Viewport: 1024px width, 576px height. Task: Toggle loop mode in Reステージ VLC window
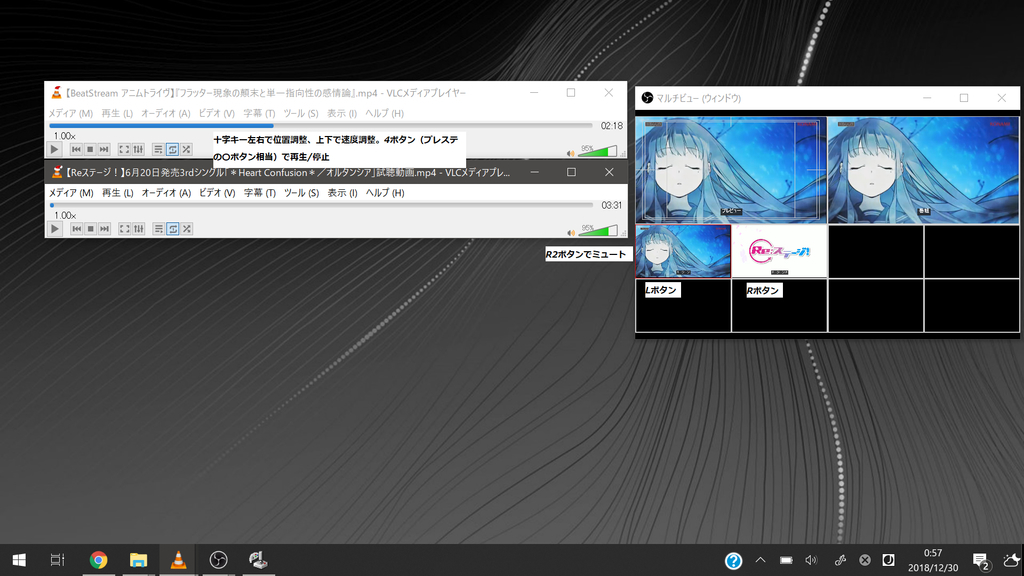(172, 229)
